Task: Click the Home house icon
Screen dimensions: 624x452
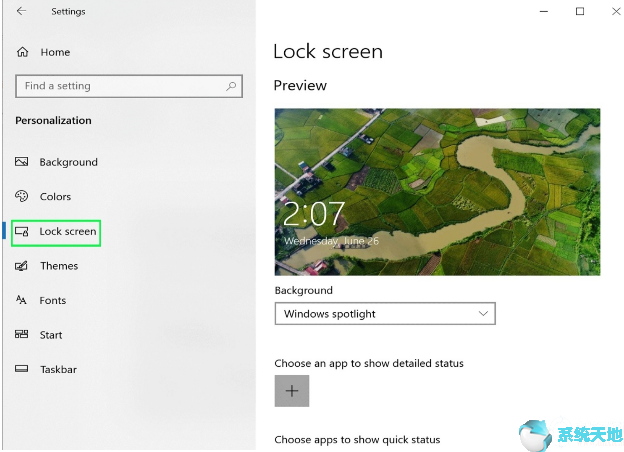Action: click(23, 52)
